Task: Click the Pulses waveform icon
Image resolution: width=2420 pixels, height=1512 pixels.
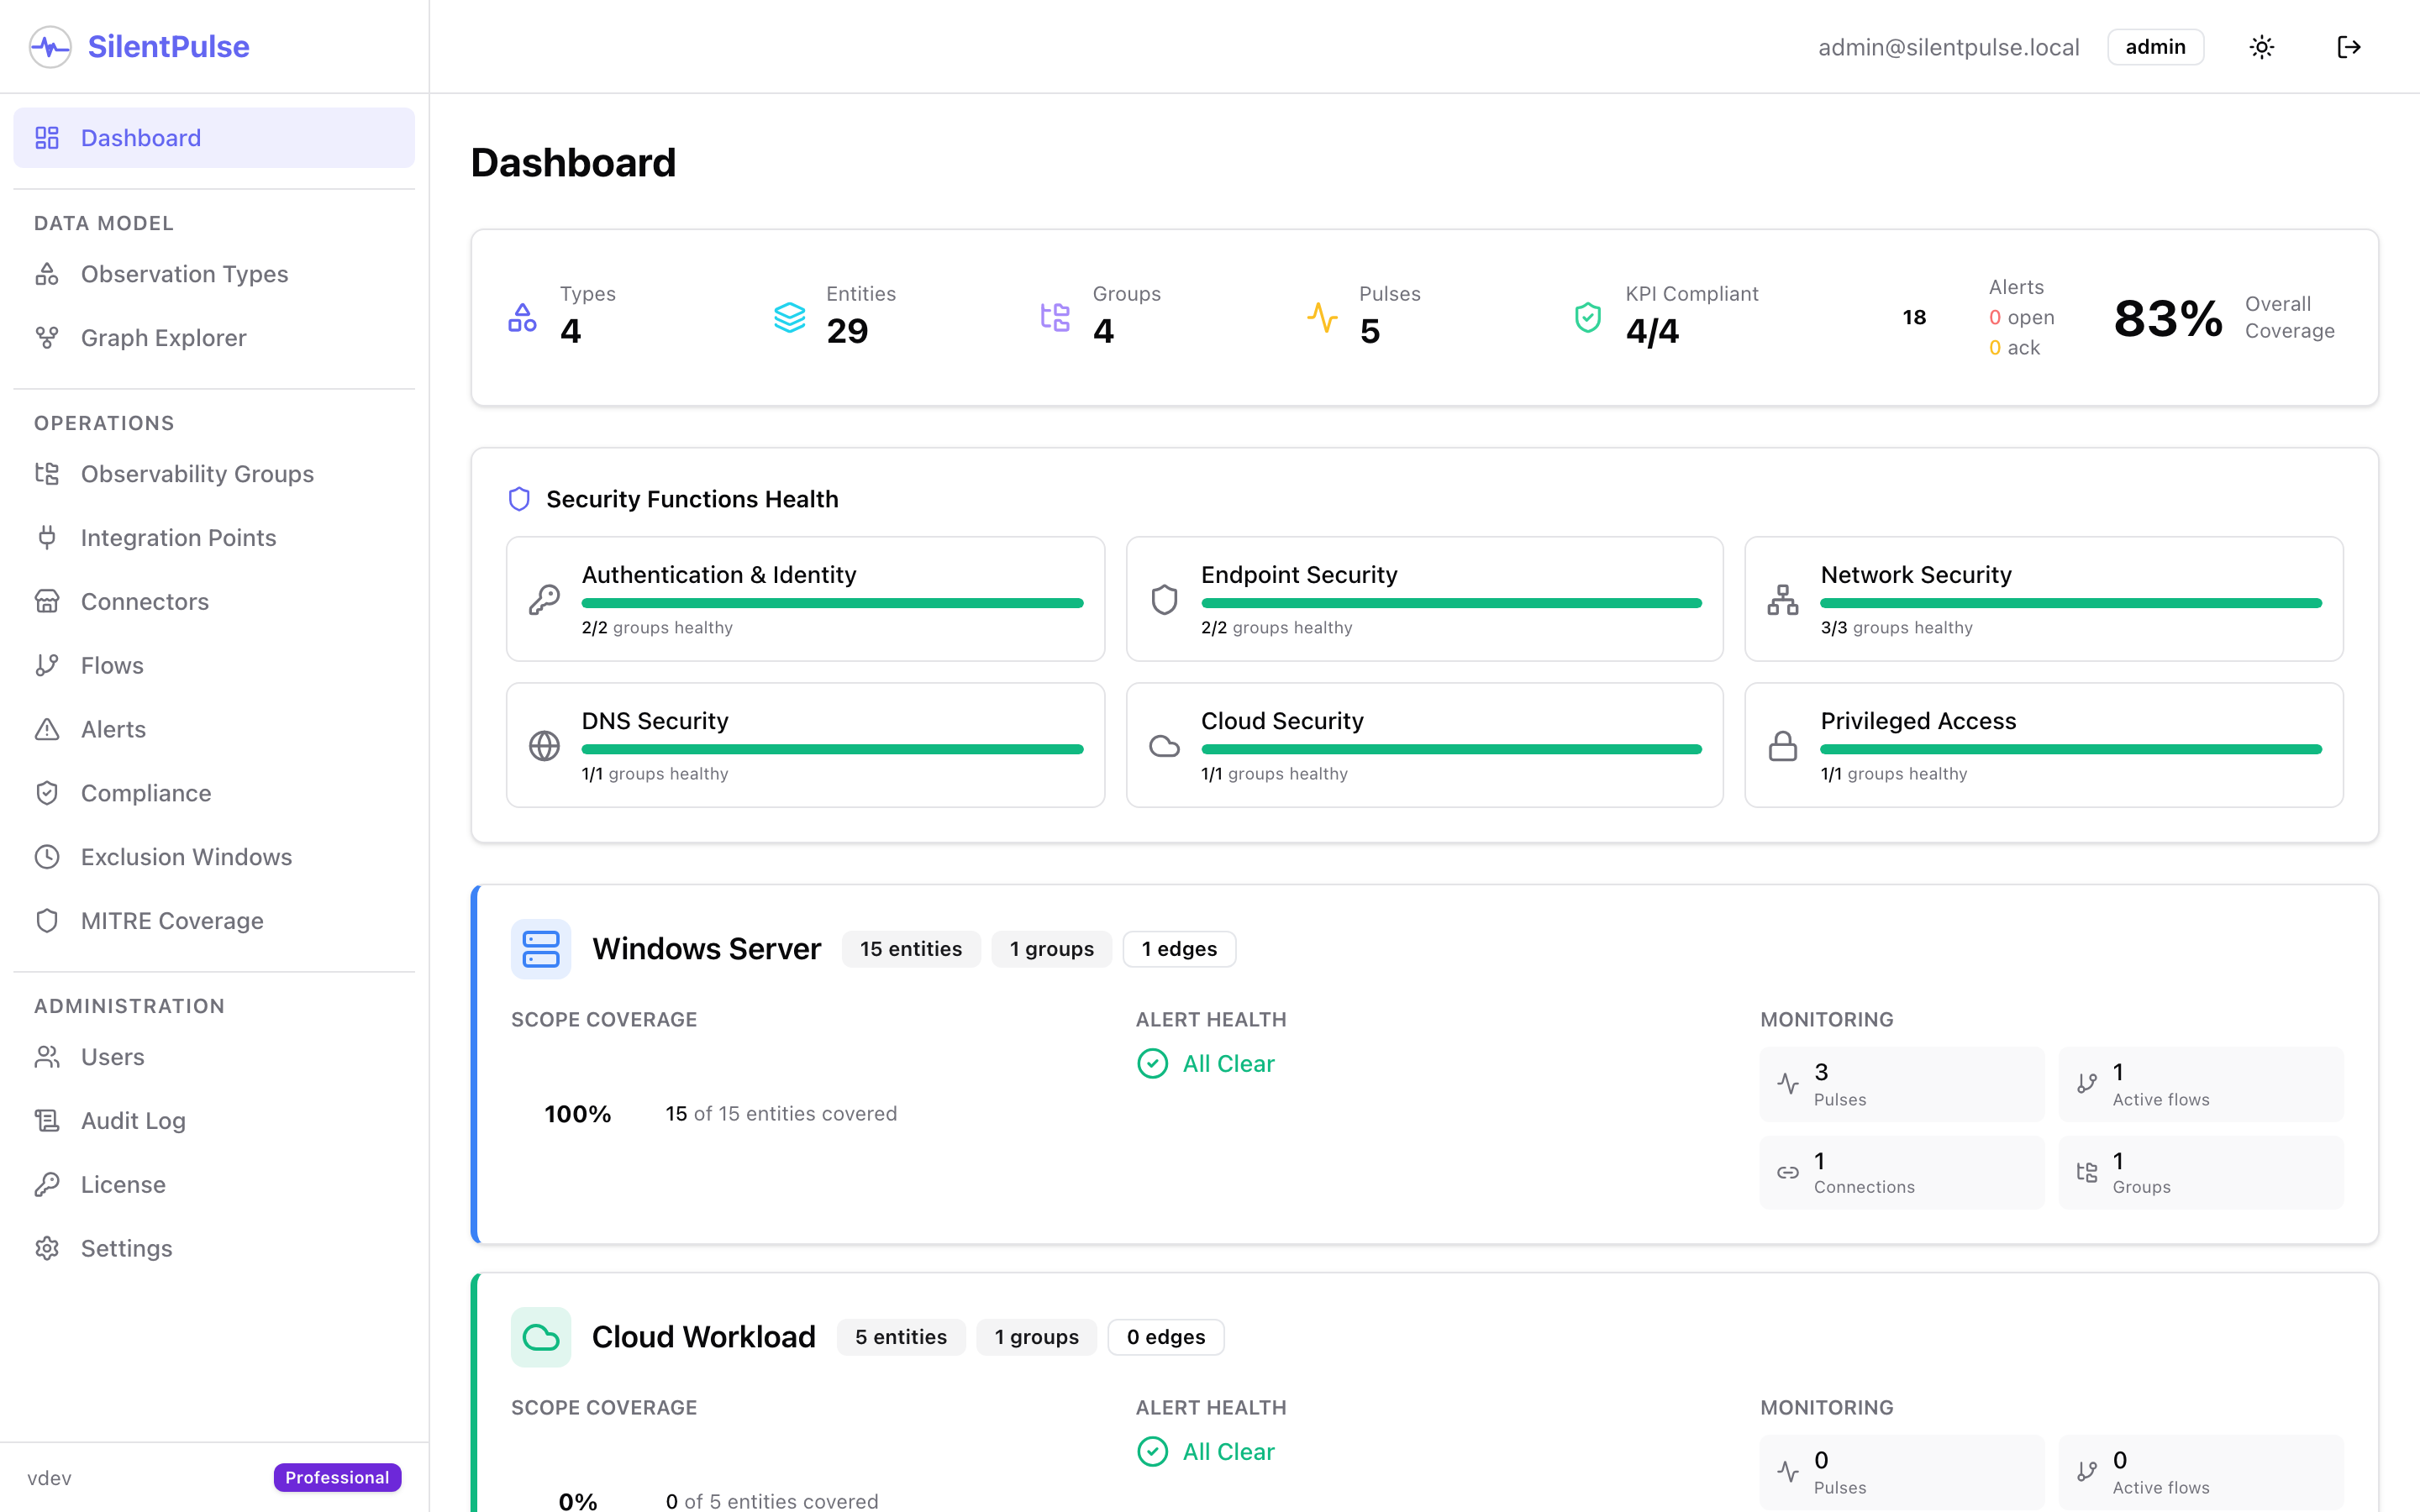Action: click(1322, 318)
